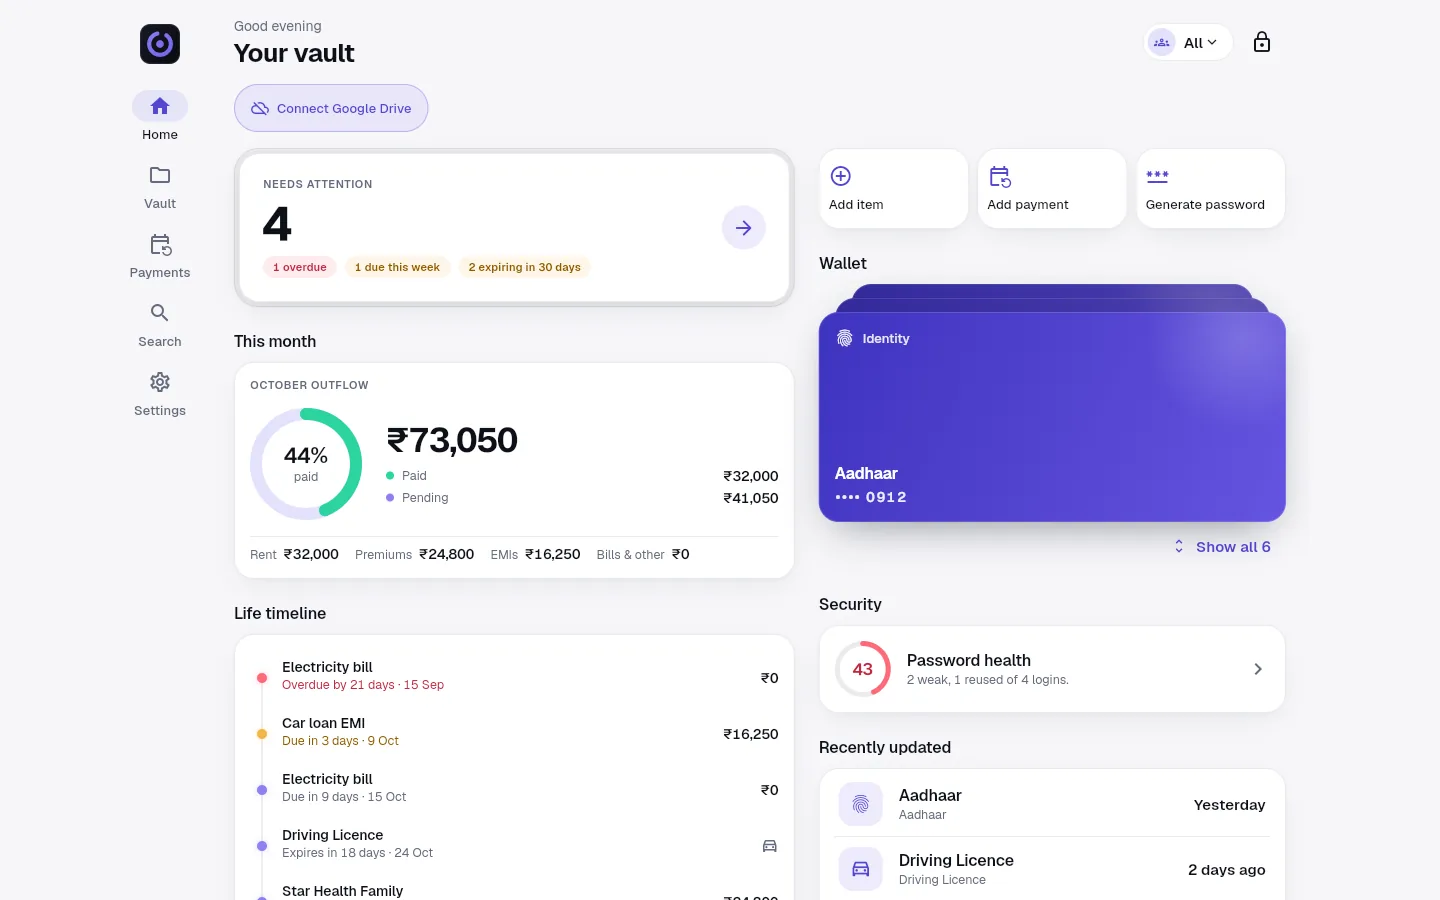Open the Electricity bill due 15 Oct entry

pos(514,789)
